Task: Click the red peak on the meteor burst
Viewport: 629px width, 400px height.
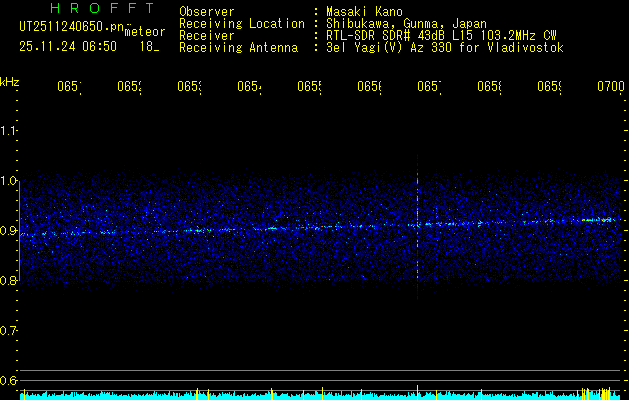Action: click(x=418, y=217)
